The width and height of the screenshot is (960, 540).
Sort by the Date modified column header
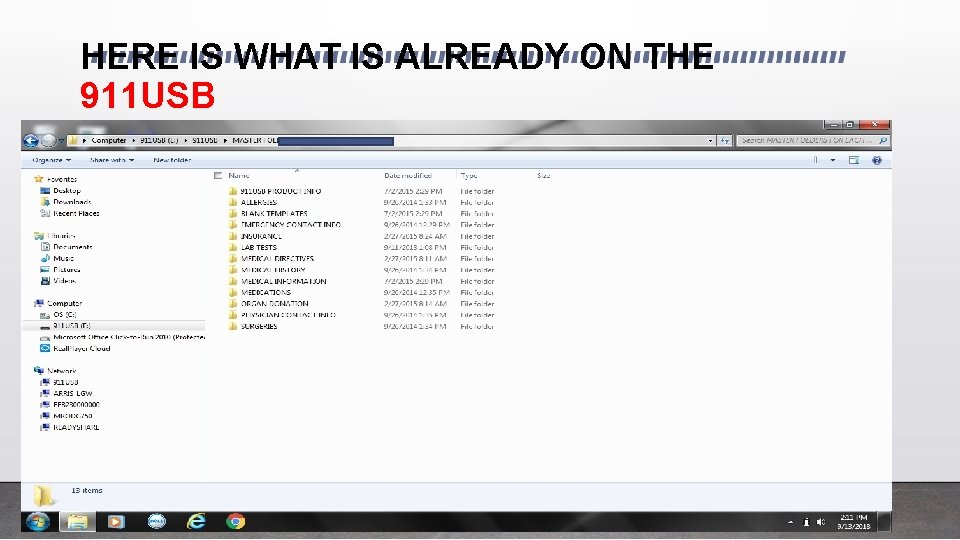pyautogui.click(x=408, y=176)
